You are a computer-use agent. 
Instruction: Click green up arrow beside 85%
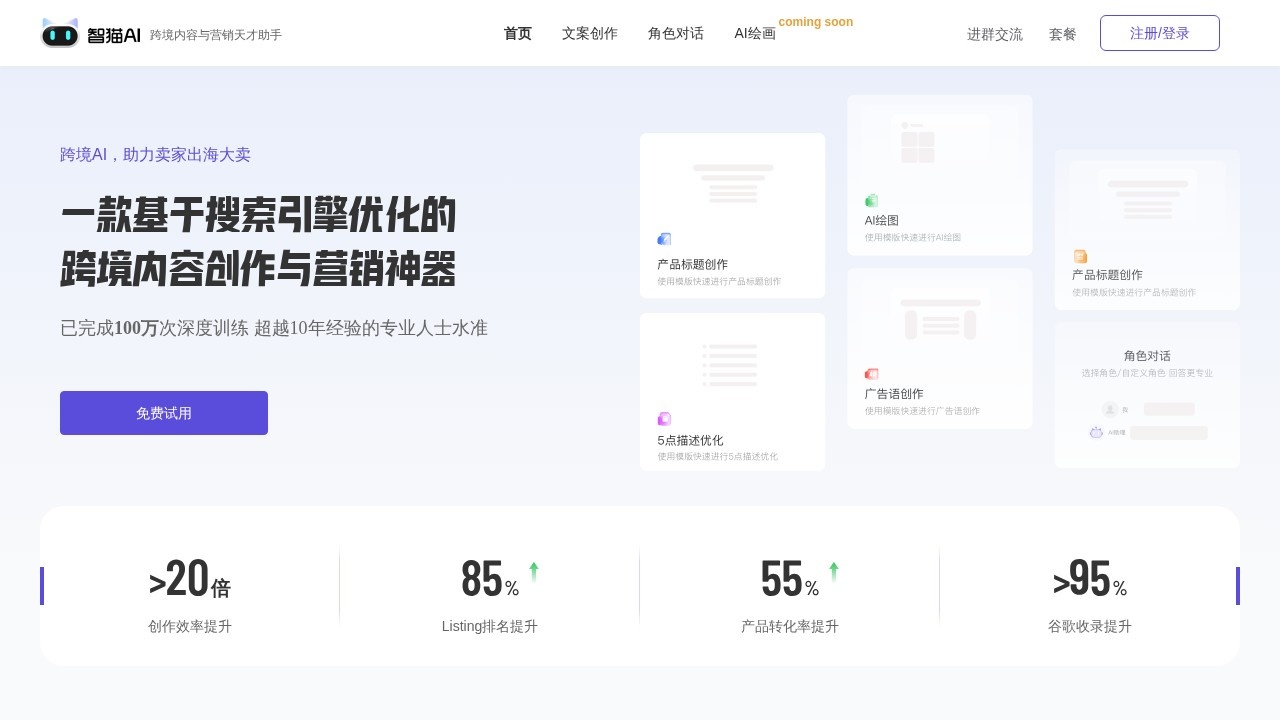point(534,571)
